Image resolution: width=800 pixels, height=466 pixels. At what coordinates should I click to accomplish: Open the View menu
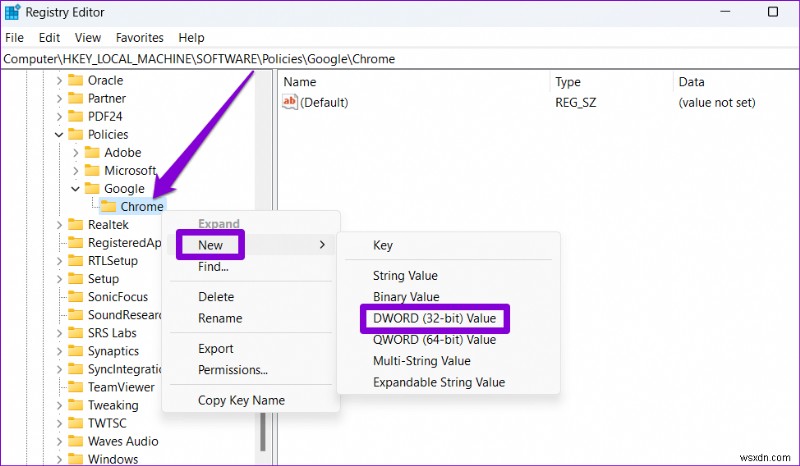point(88,38)
